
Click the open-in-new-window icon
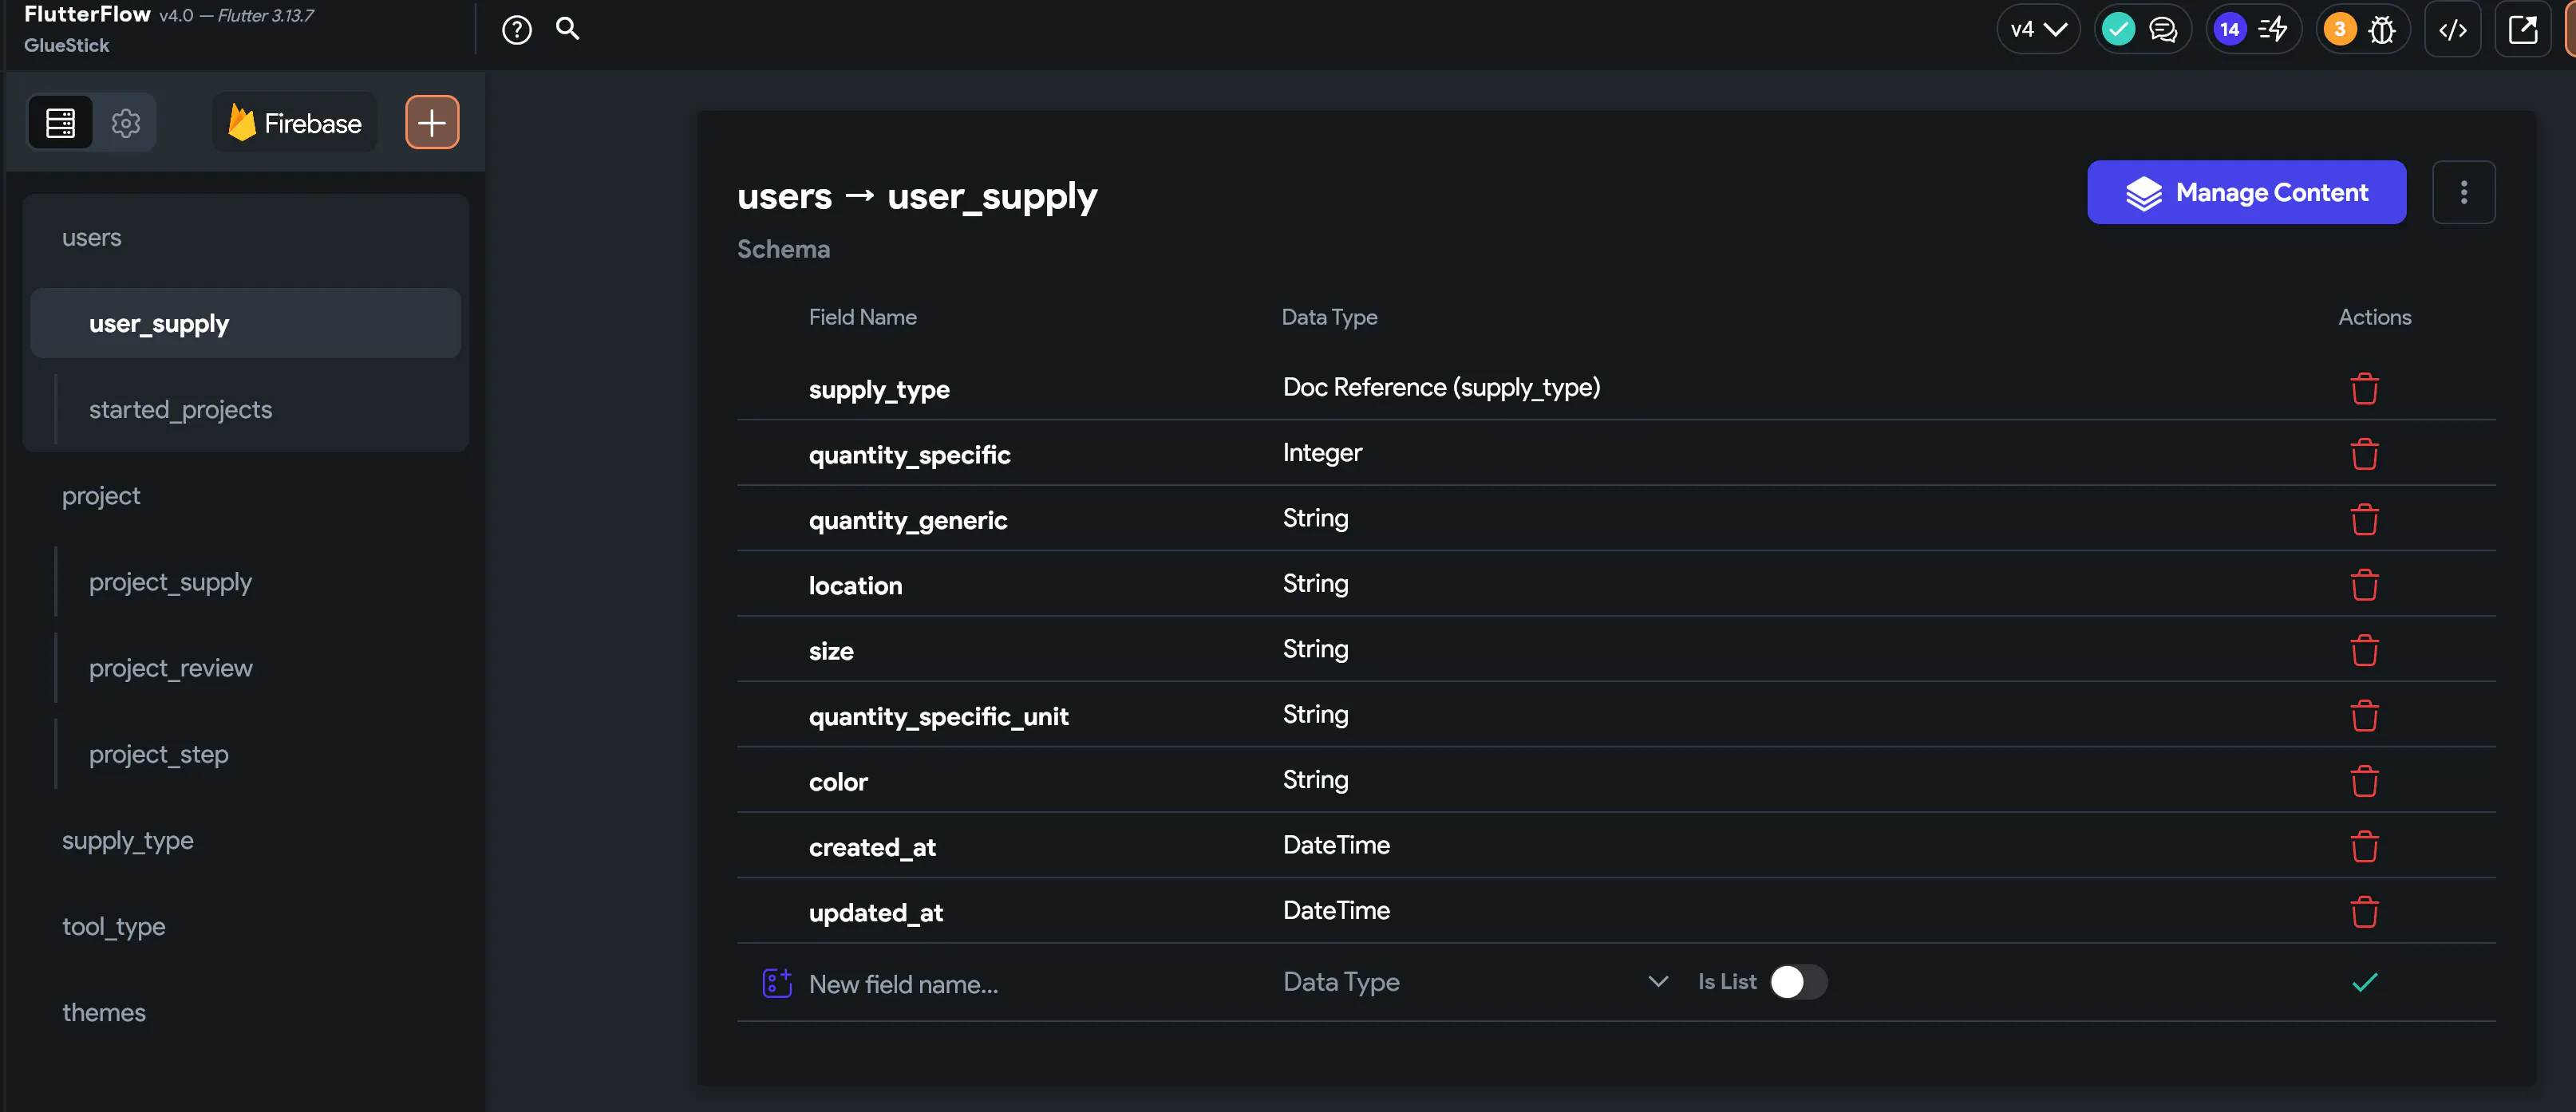(x=2523, y=30)
